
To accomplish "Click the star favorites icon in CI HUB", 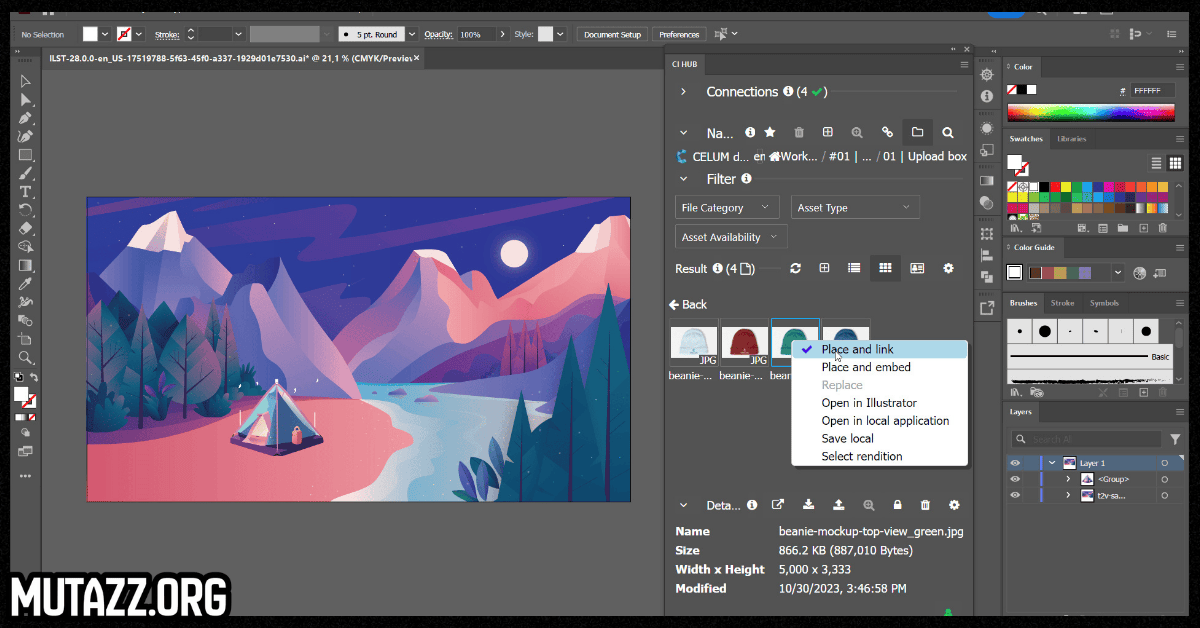I will 770,132.
